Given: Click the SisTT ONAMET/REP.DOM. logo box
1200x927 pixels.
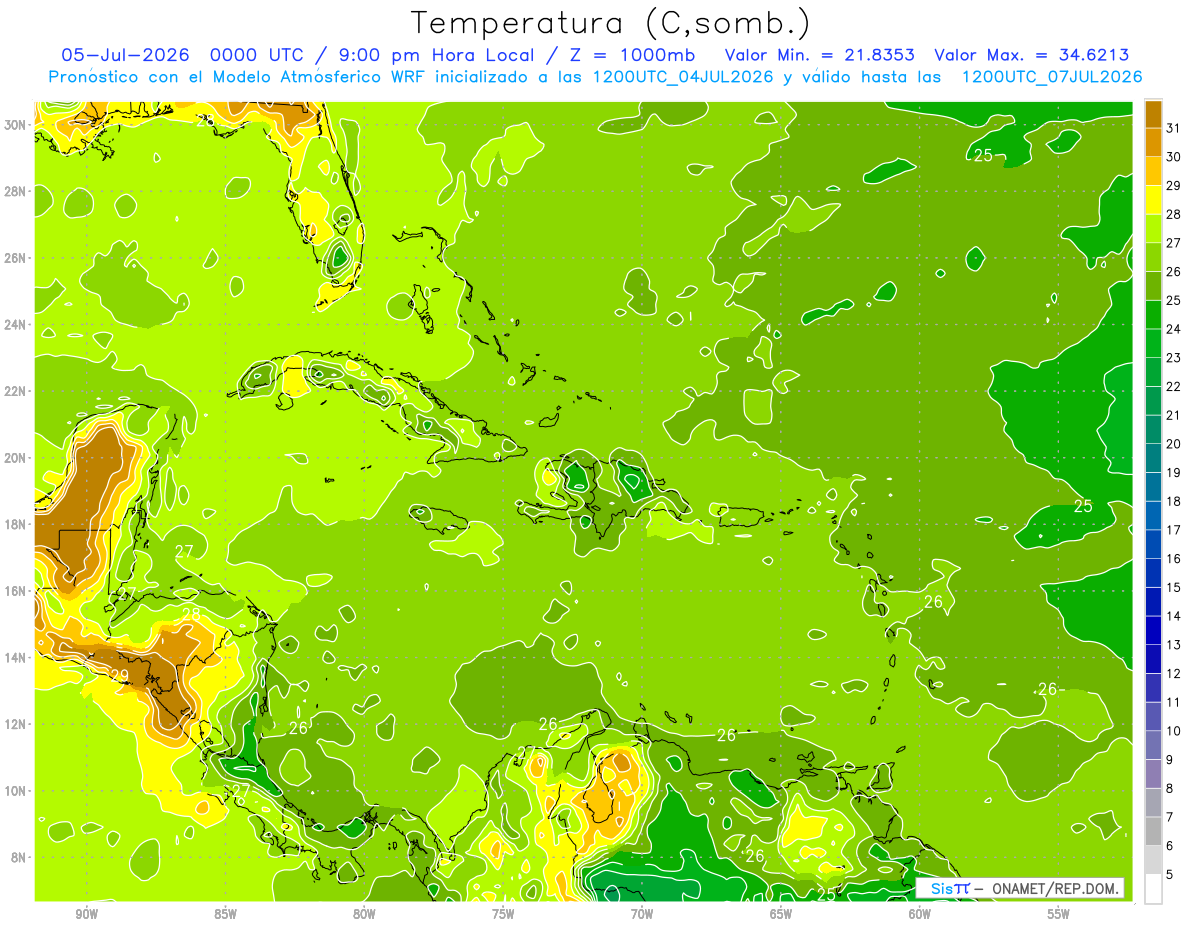Looking at the screenshot, I should [1020, 888].
